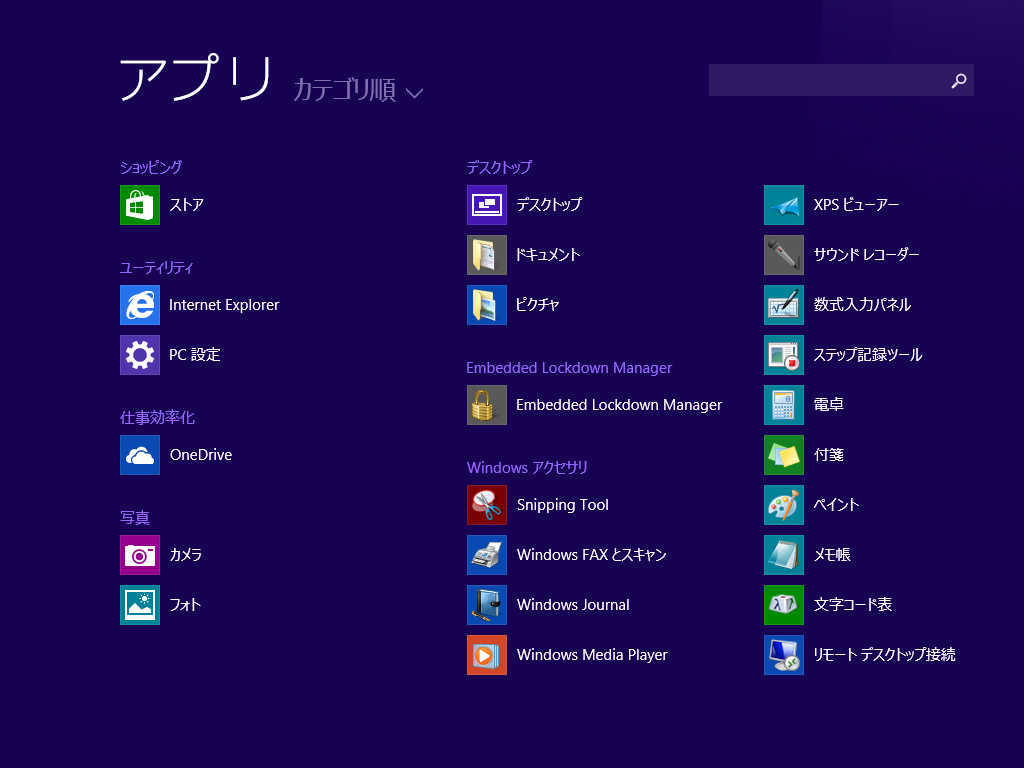1024x768 pixels.
Task: Launch the ステップ記録ツール icon
Action: pyautogui.click(x=784, y=355)
